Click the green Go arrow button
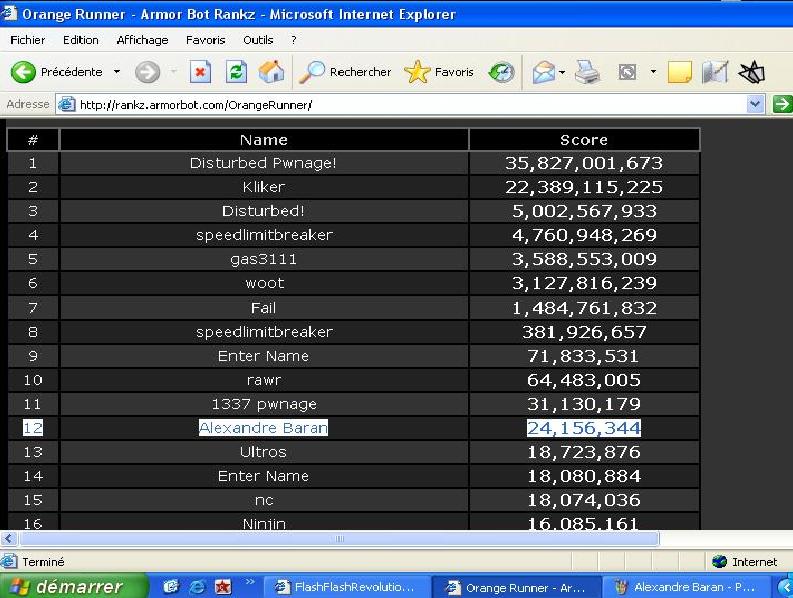The image size is (793, 598). [x=782, y=104]
